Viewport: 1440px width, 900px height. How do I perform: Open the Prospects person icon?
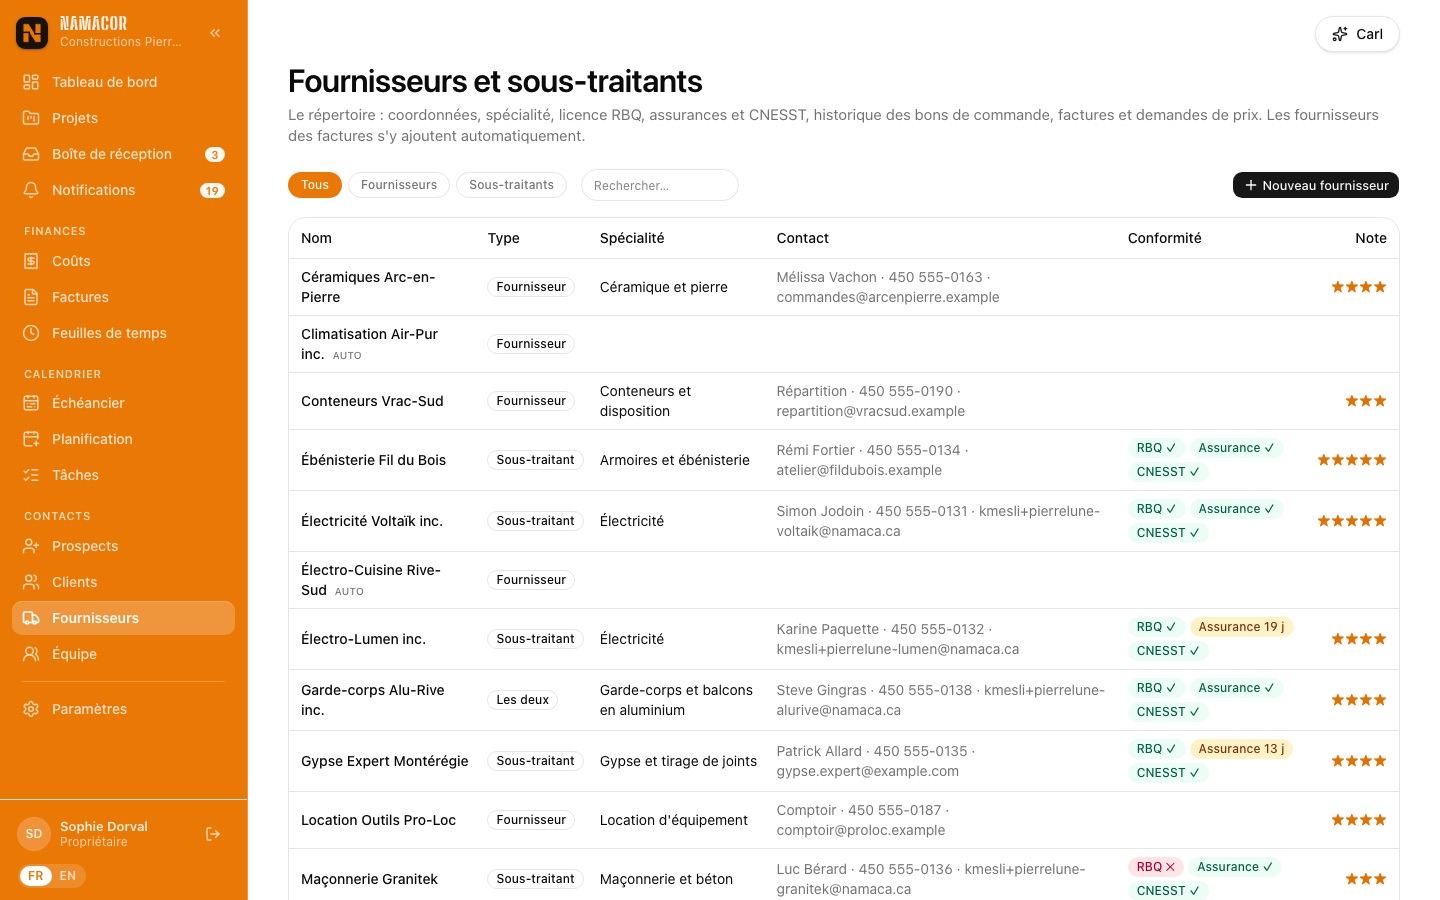tap(31, 546)
